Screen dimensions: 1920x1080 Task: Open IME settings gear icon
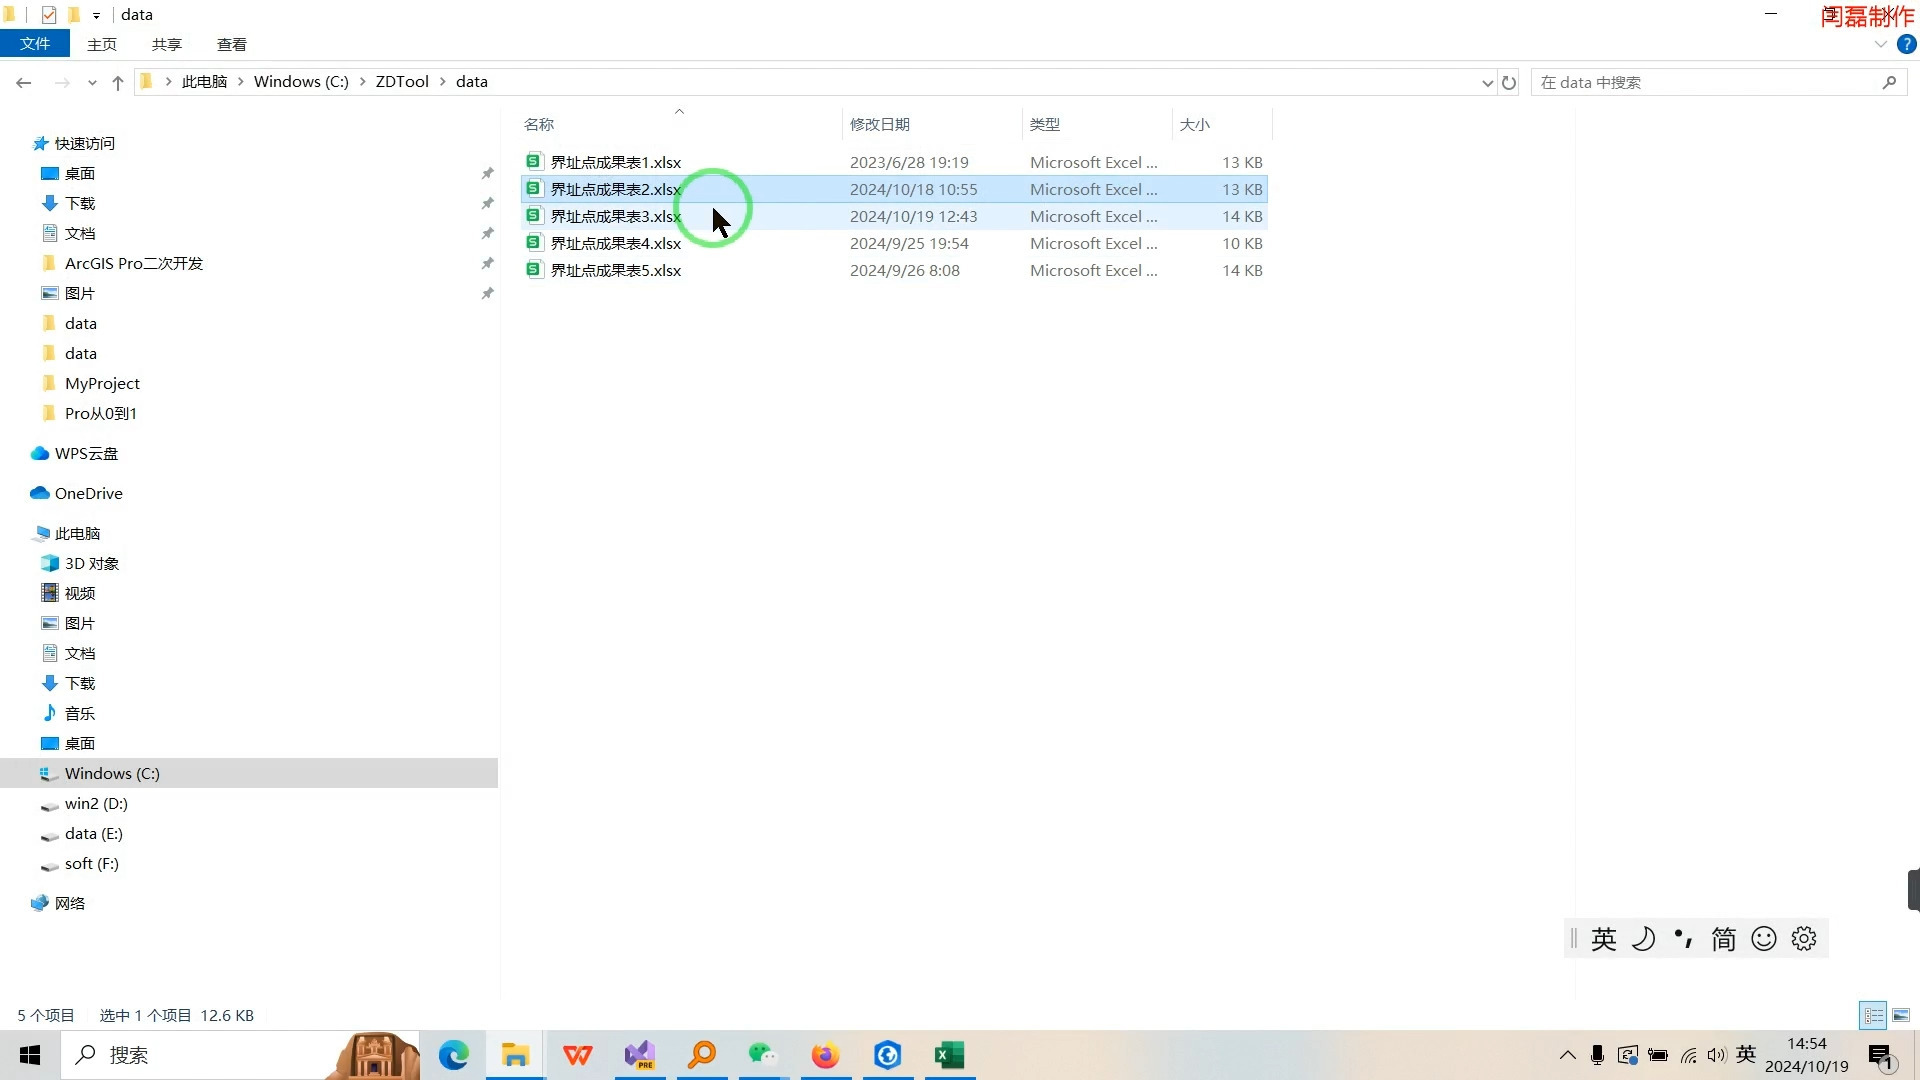1804,939
